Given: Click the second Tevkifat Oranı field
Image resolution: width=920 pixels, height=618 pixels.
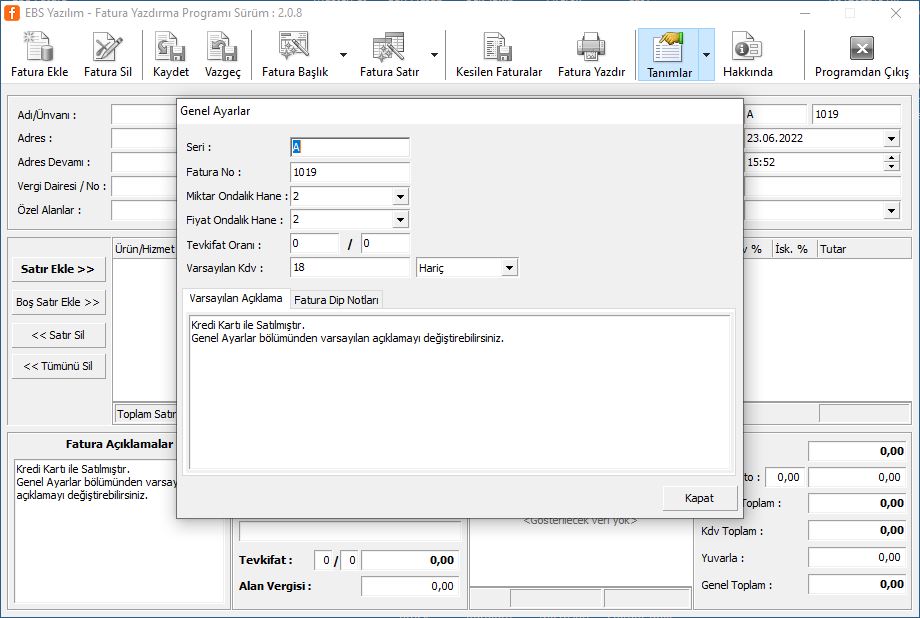Looking at the screenshot, I should pyautogui.click(x=385, y=244).
